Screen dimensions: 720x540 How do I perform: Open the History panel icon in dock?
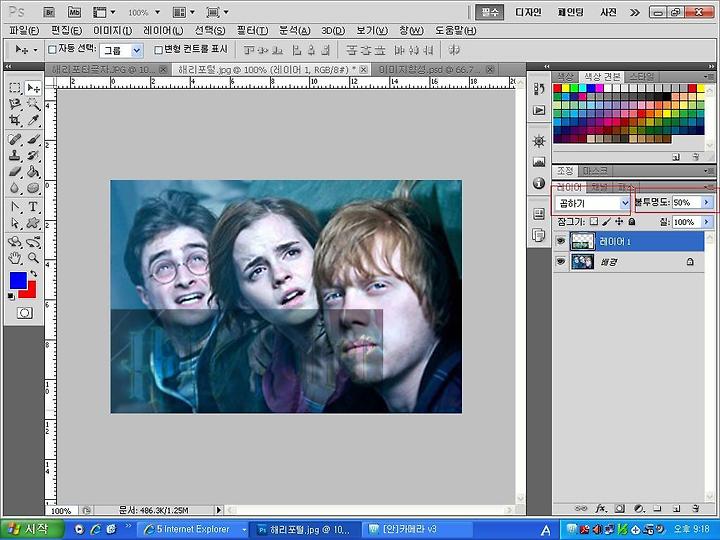(x=539, y=89)
